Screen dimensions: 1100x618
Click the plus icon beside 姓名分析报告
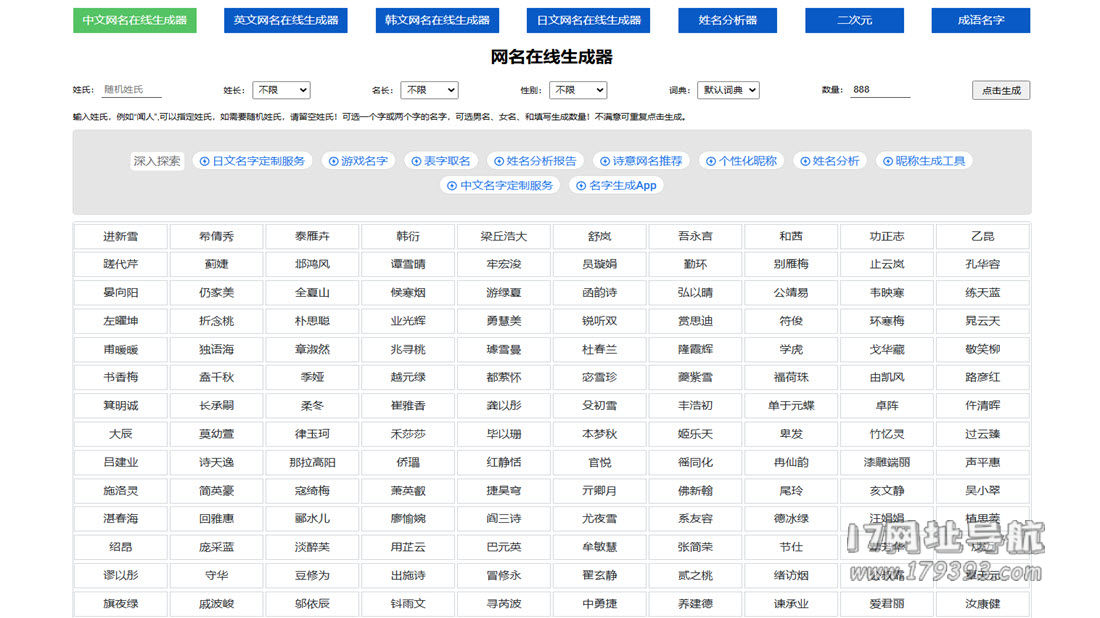tap(498, 161)
